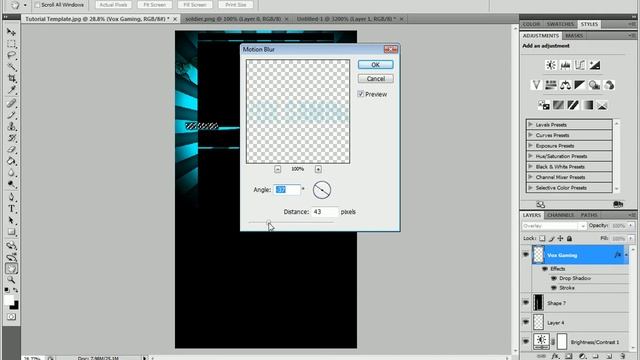Hide Layer 4 visibility
The width and height of the screenshot is (640, 360).
tap(526, 322)
